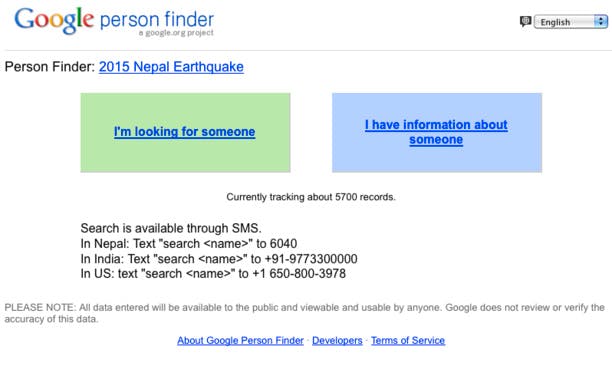Click the 'person finder' wordmark

click(157, 20)
